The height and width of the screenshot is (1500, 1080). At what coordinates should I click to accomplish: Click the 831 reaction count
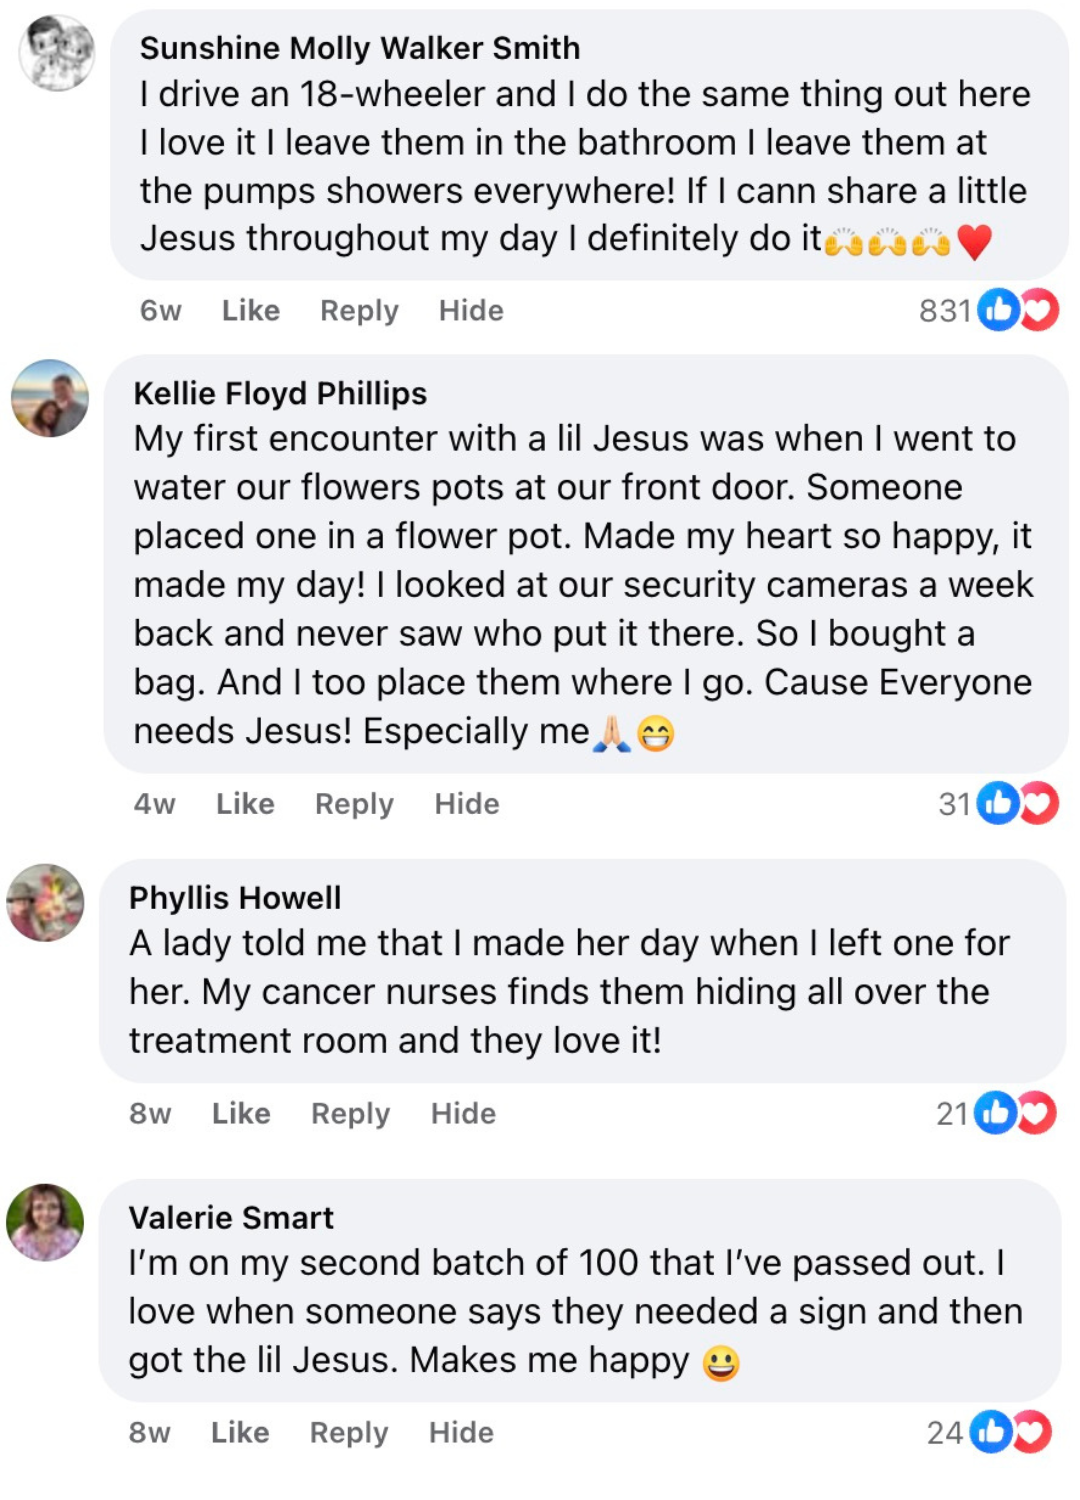pyautogui.click(x=944, y=311)
